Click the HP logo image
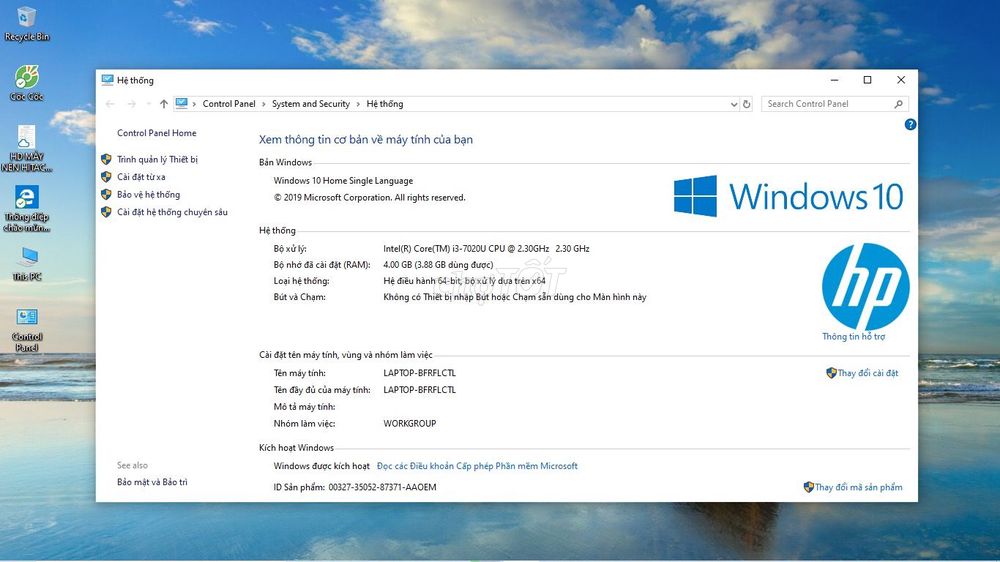The height and width of the screenshot is (562, 1000). (865, 286)
